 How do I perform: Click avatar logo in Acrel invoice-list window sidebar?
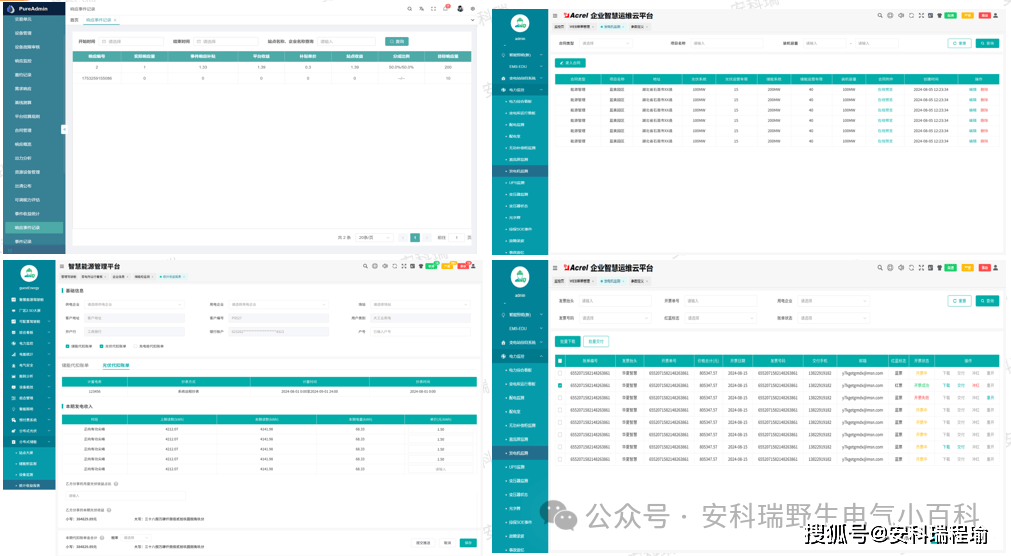tap(520, 277)
